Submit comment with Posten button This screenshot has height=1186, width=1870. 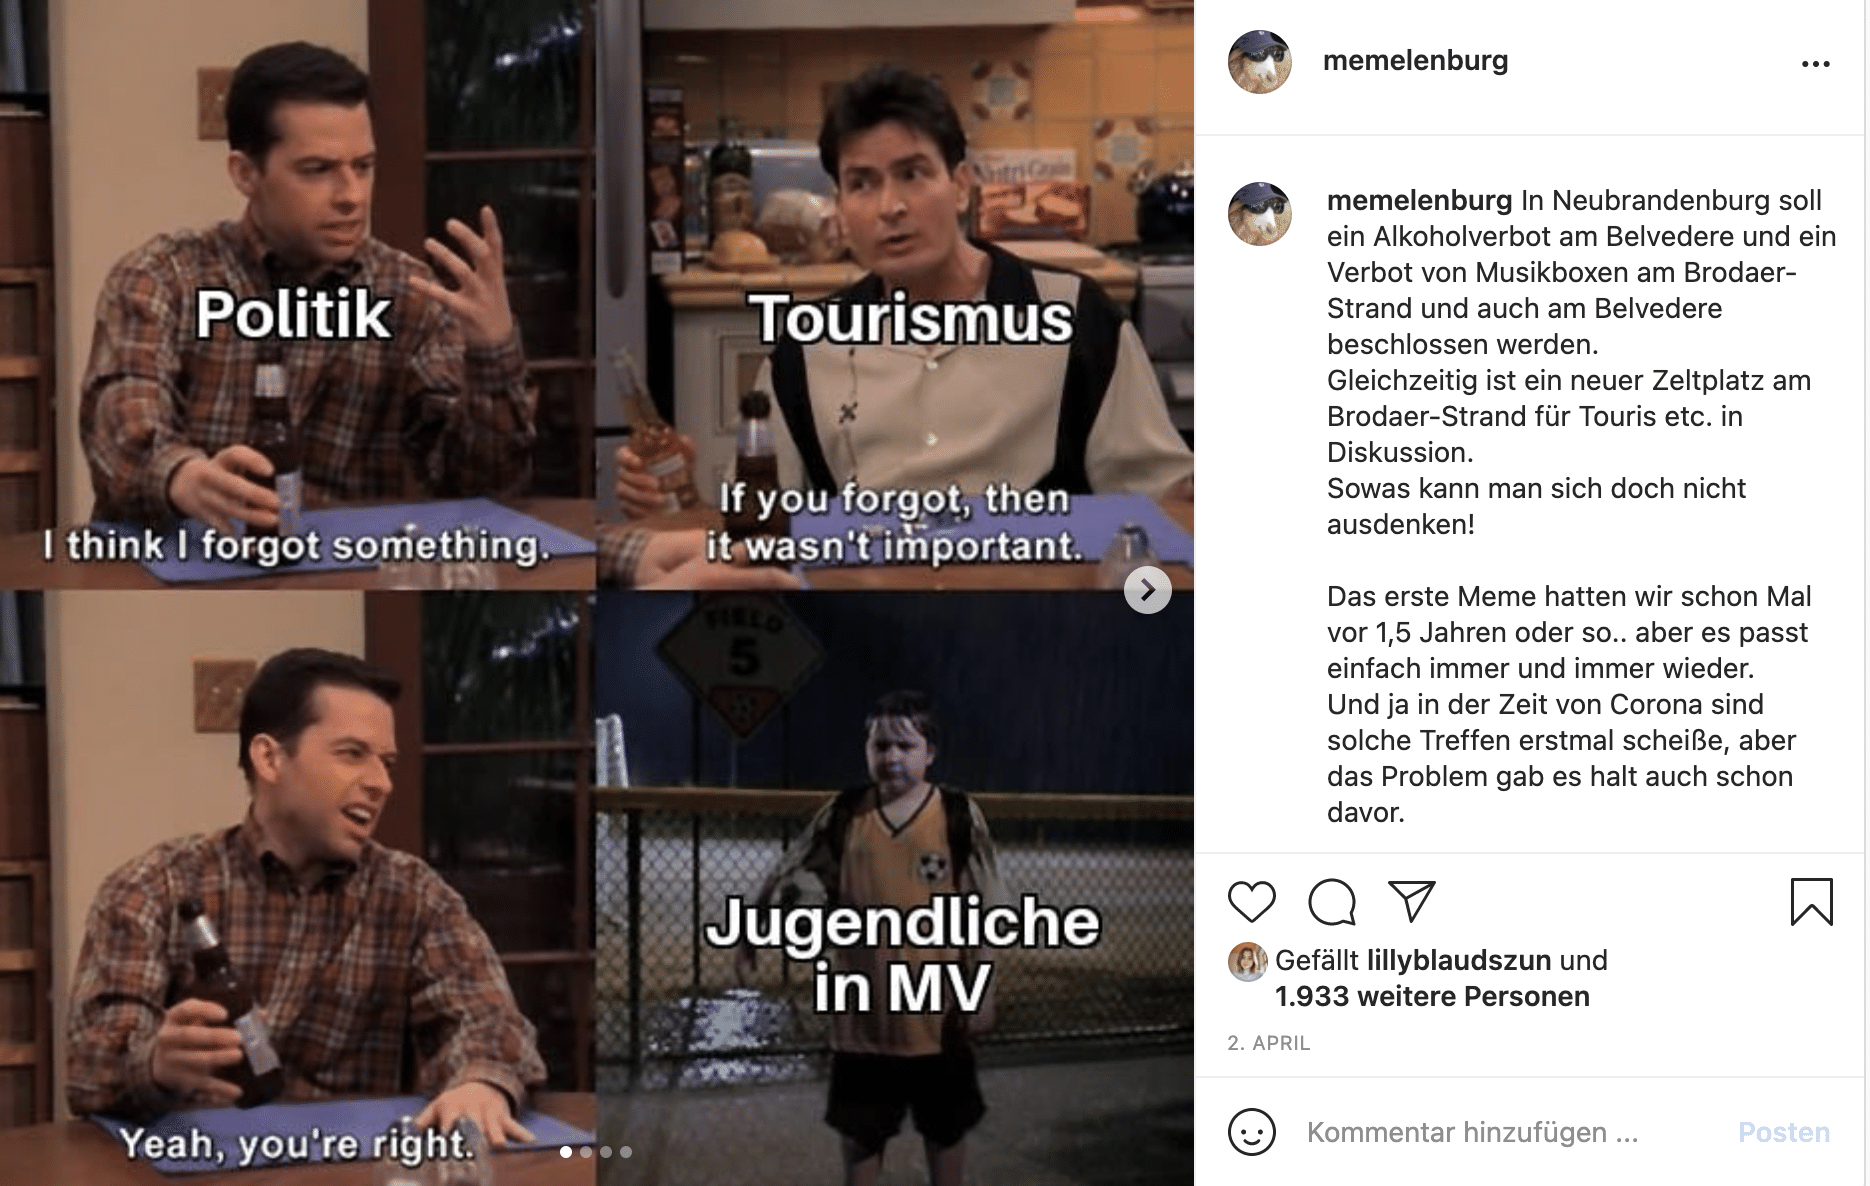tap(1783, 1132)
